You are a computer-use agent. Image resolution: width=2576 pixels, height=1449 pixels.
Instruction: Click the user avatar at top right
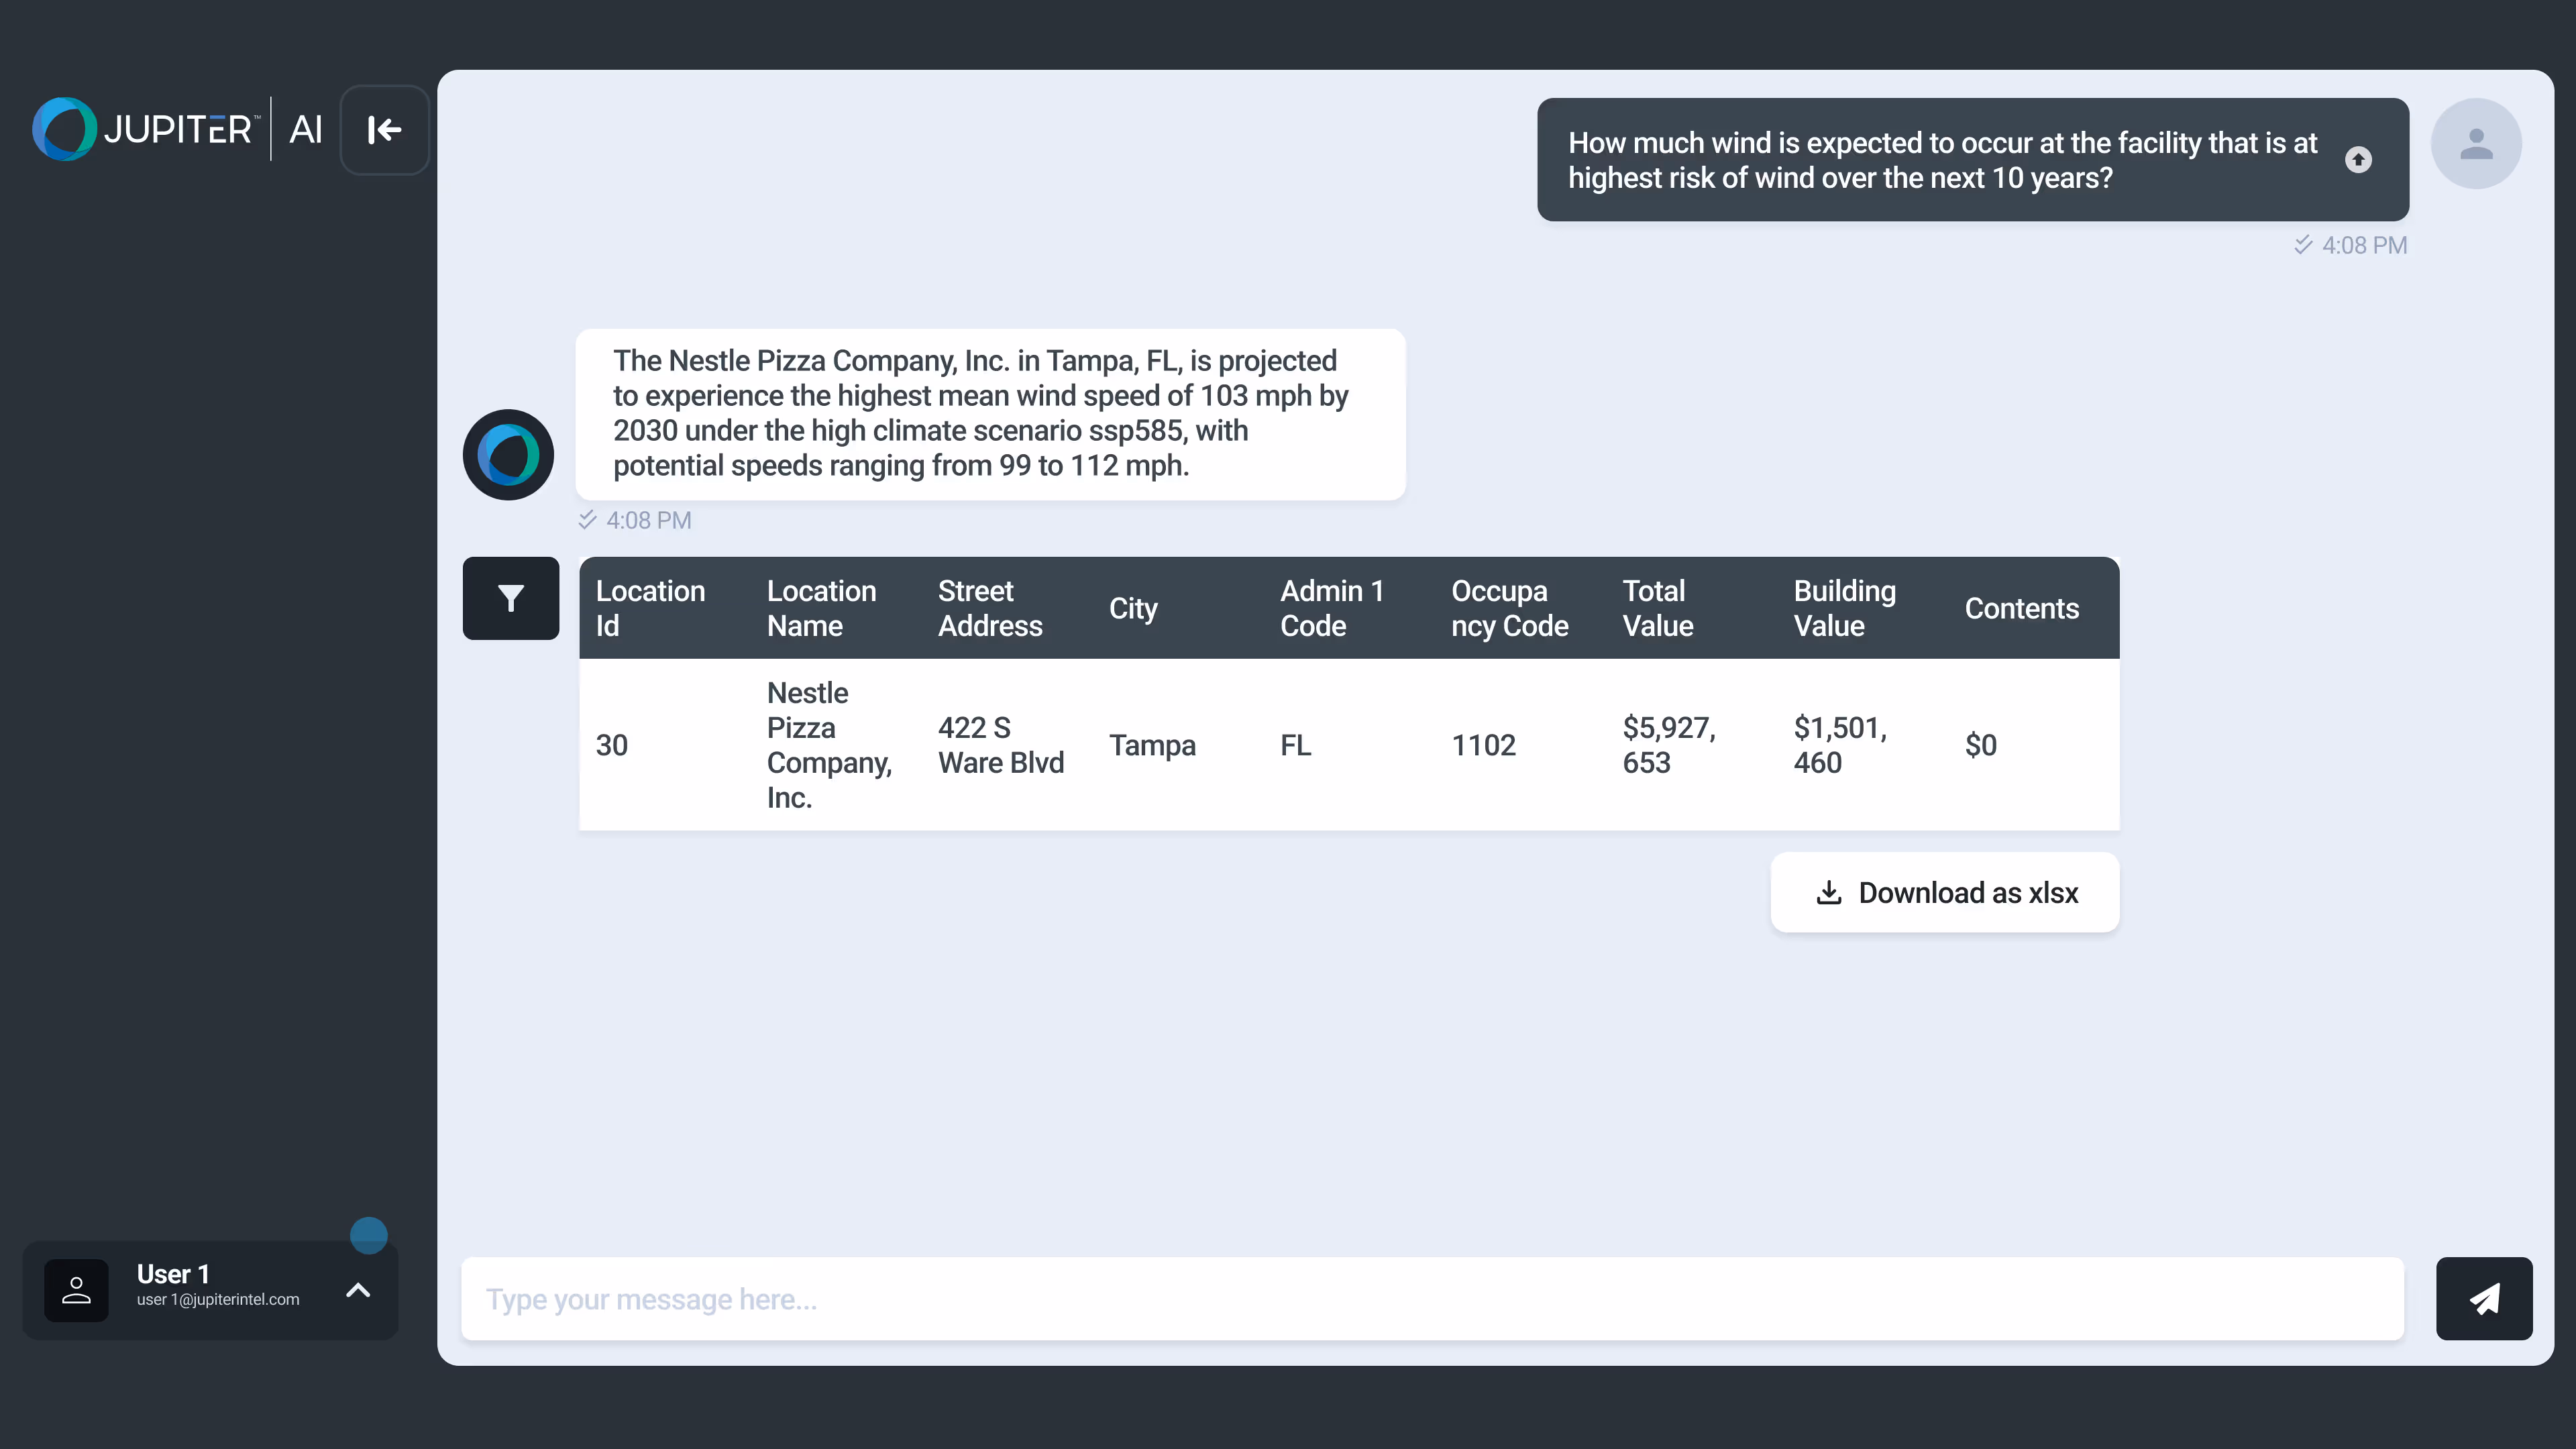click(x=2475, y=144)
